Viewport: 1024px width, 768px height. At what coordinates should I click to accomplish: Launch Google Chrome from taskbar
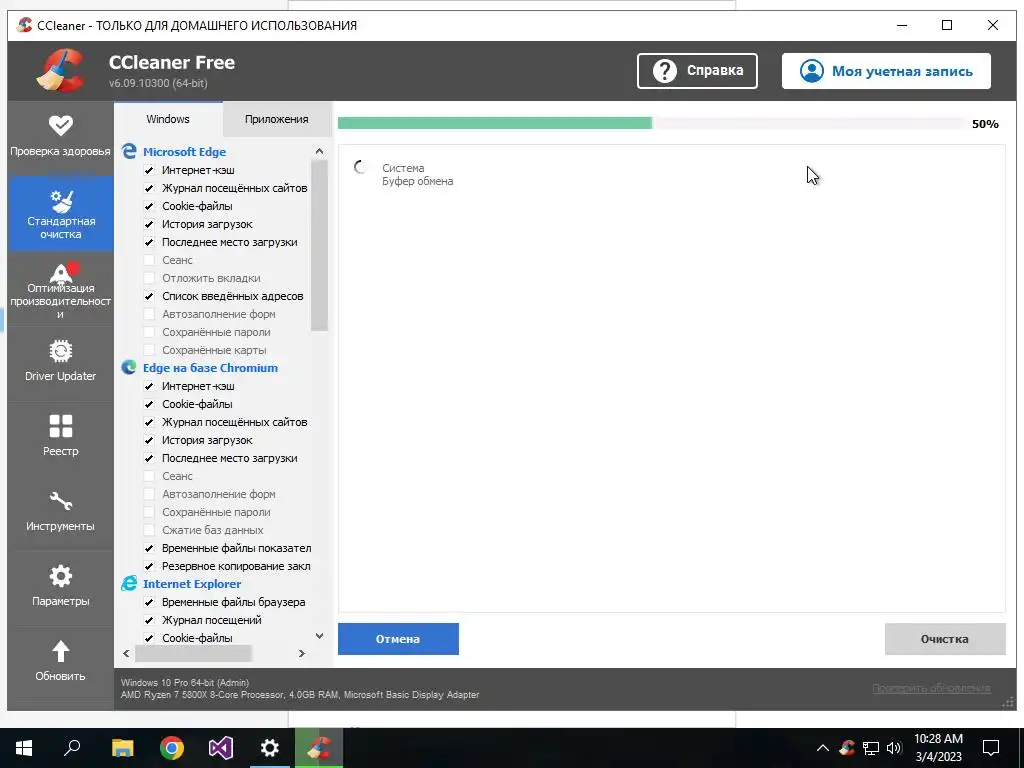coord(172,748)
